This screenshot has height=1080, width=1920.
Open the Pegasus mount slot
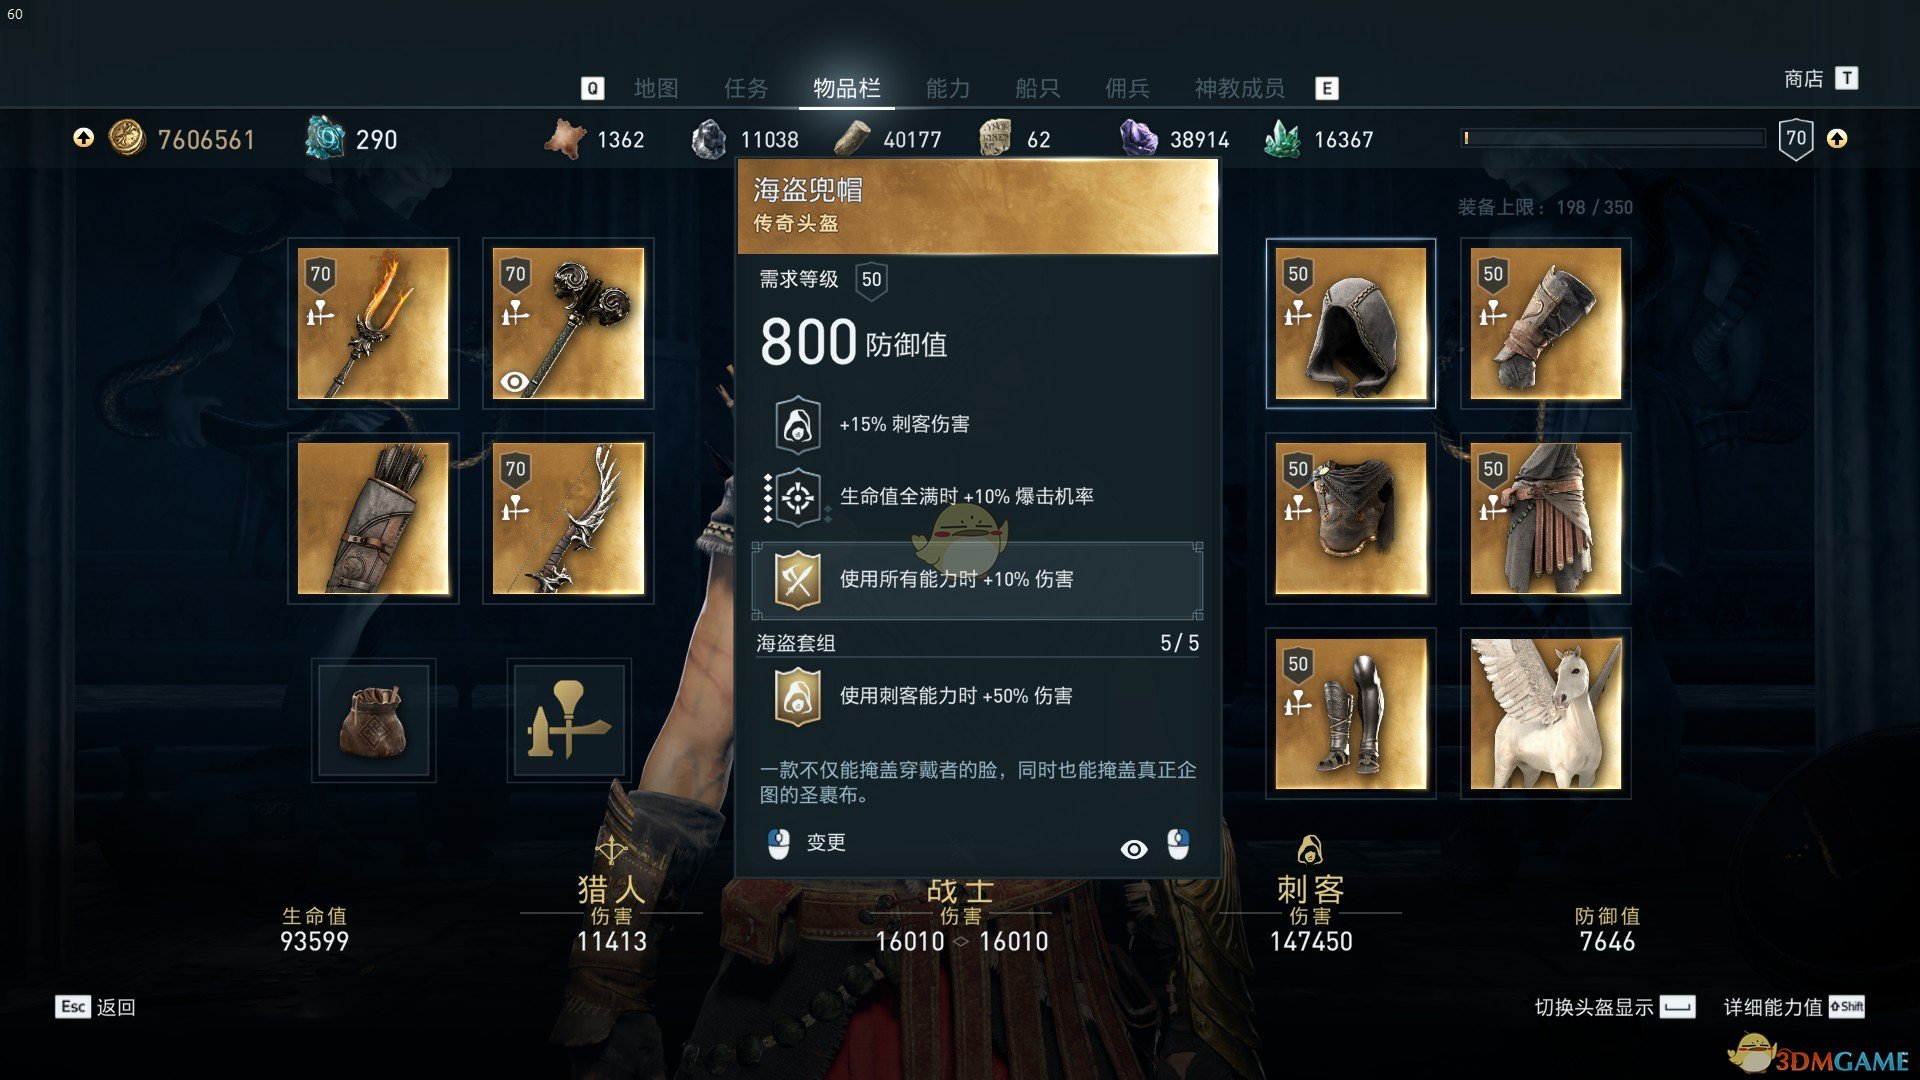tap(1546, 713)
